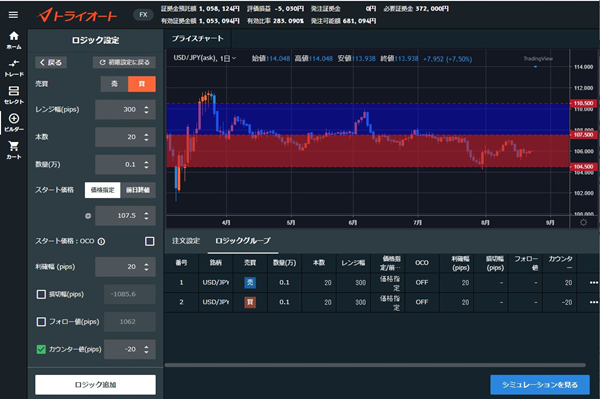Viewport: 600px width, 399px height.
Task: Open chart settings gear icon
Action: (x=584, y=222)
